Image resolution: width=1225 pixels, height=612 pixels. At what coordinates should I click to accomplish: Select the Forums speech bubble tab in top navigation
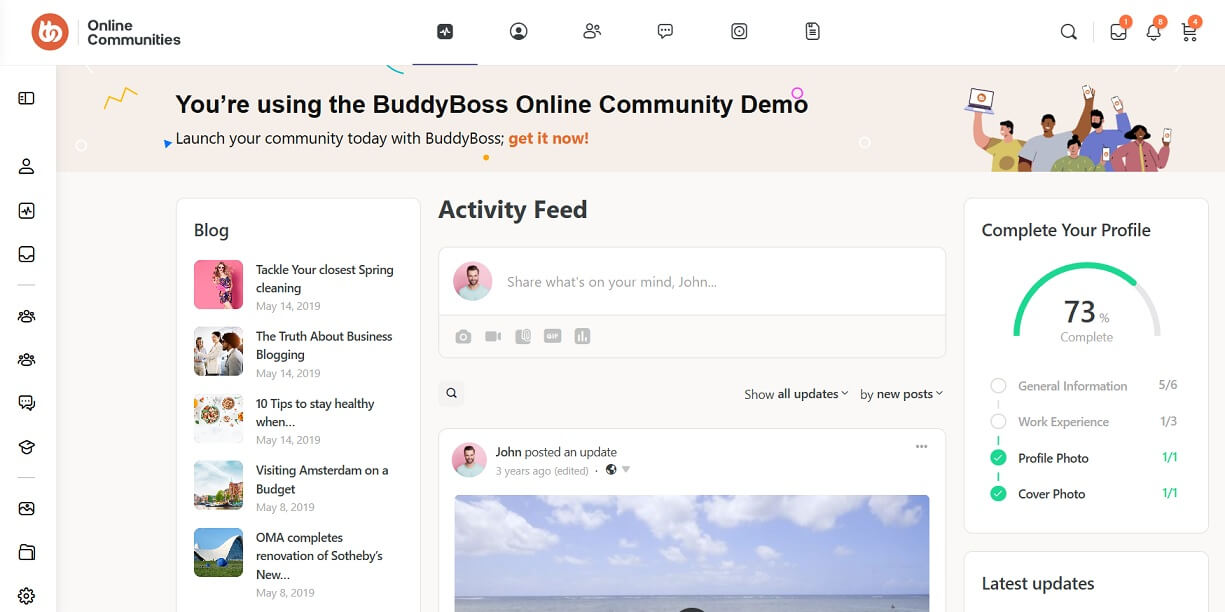pos(665,32)
